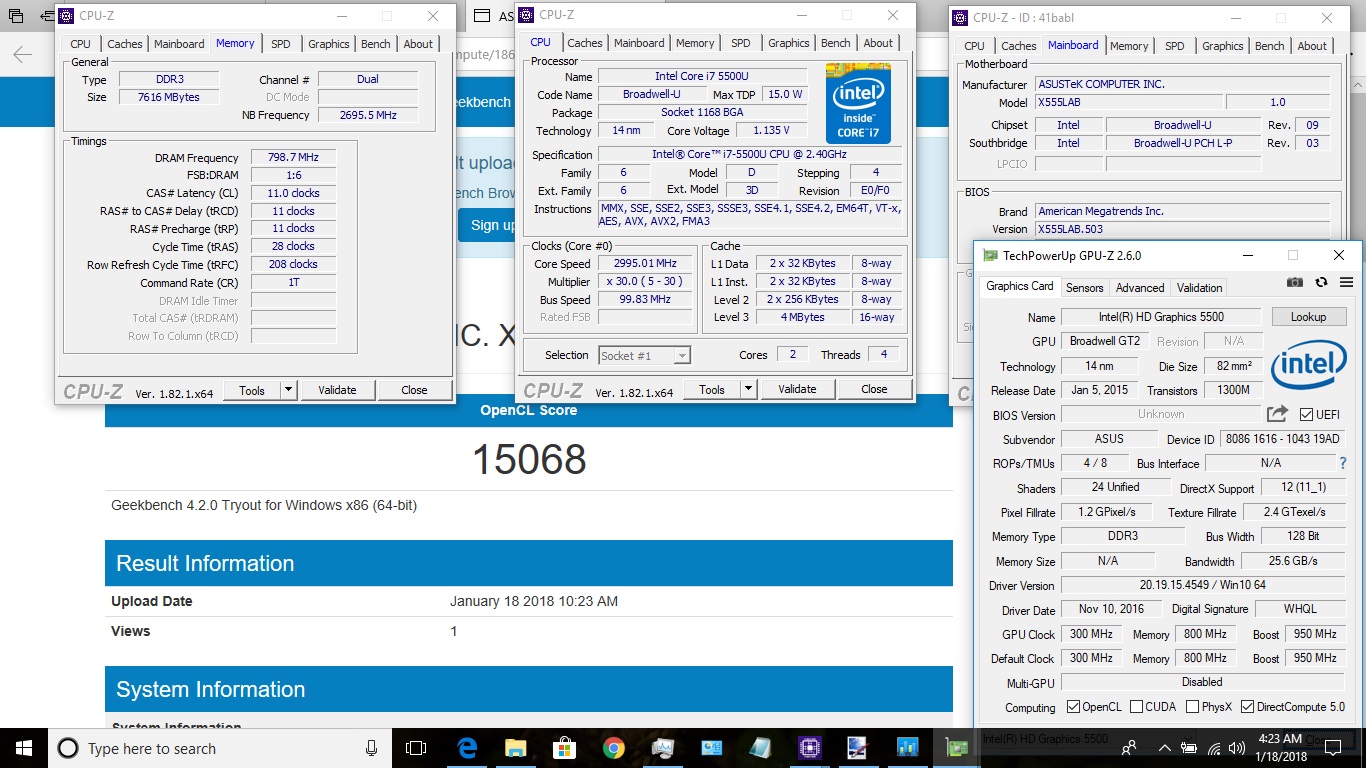Toggle the CUDA checkbox

pyautogui.click(x=1136, y=707)
